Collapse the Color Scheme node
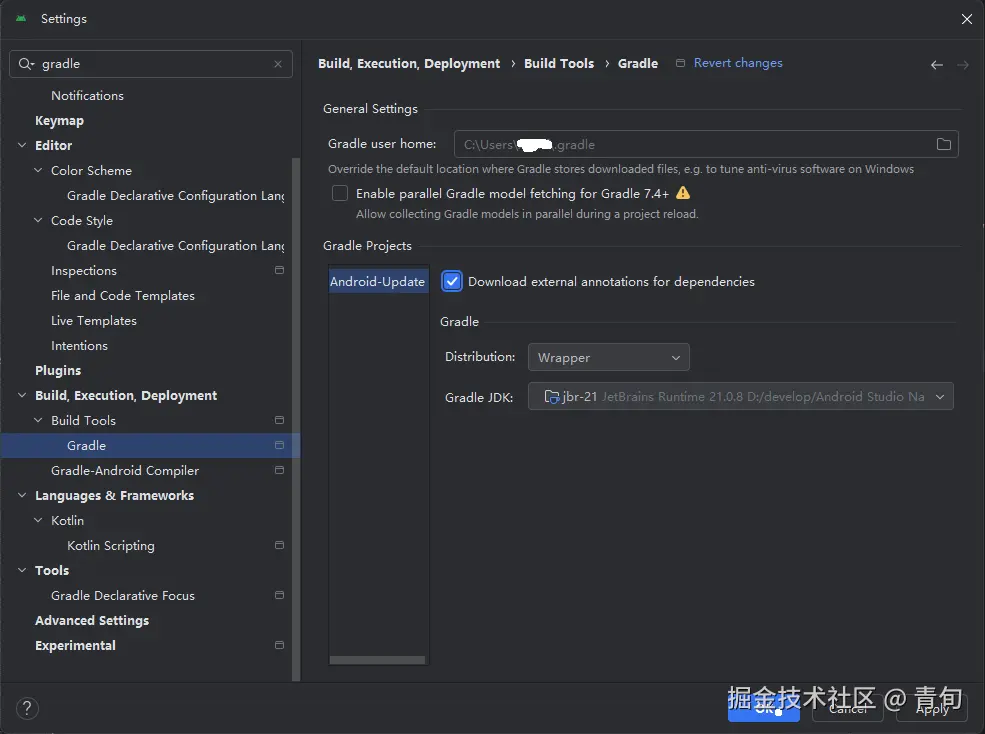The width and height of the screenshot is (985, 734). [38, 170]
